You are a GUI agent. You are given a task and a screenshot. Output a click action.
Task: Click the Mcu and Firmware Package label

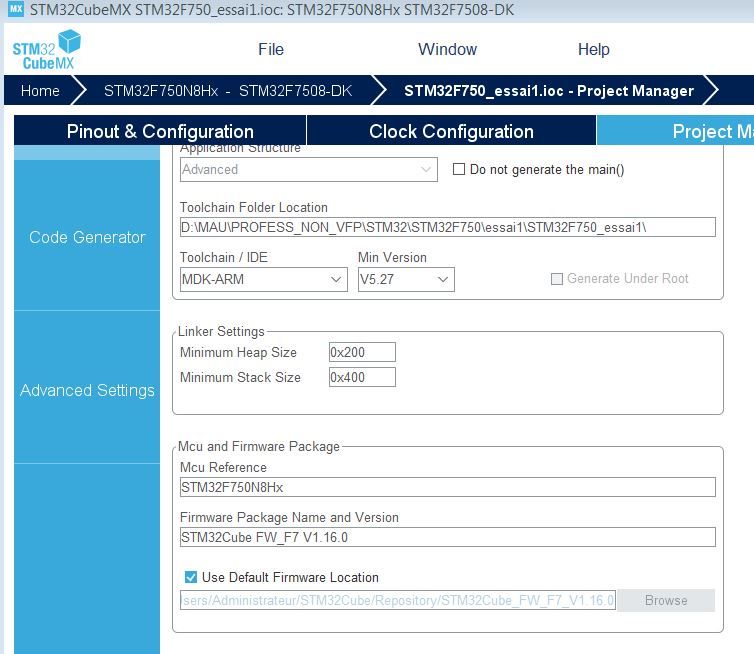pos(259,446)
